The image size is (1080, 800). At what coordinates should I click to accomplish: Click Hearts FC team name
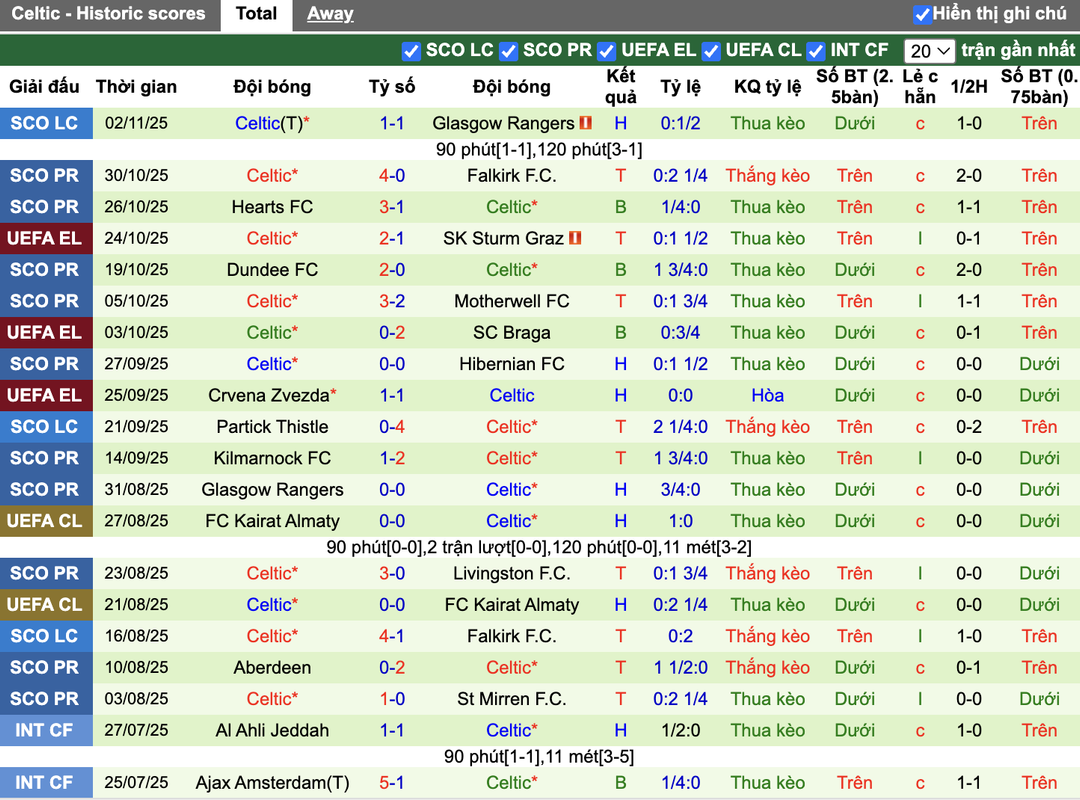(272, 207)
